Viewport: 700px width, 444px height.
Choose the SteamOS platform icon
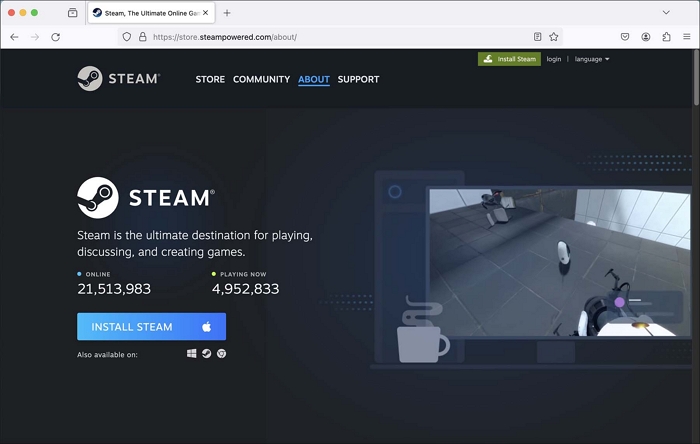tap(206, 354)
